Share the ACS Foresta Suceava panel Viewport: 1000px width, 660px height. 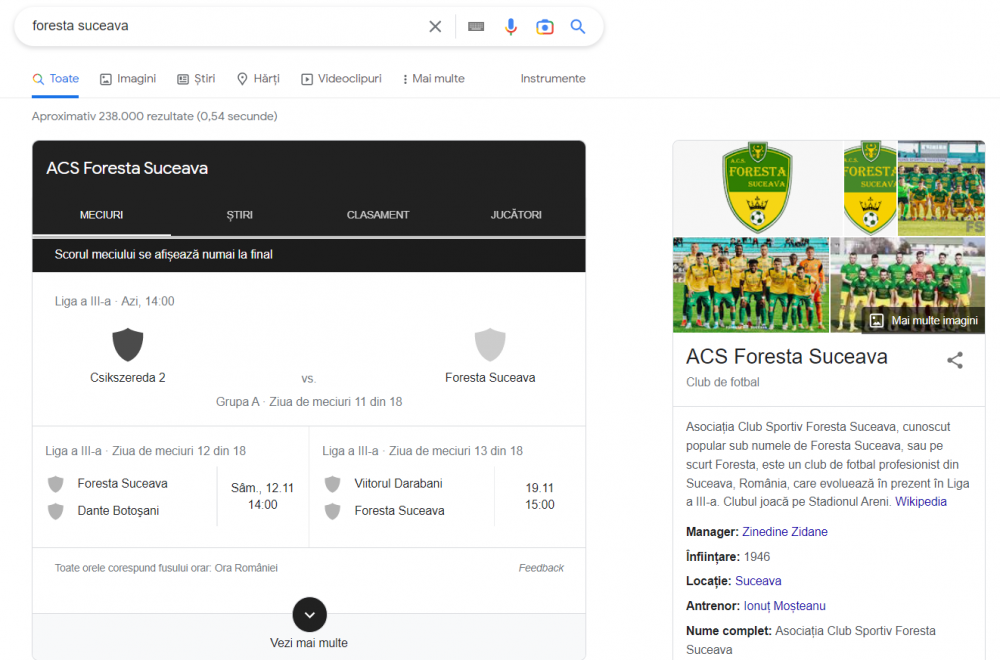(x=955, y=360)
